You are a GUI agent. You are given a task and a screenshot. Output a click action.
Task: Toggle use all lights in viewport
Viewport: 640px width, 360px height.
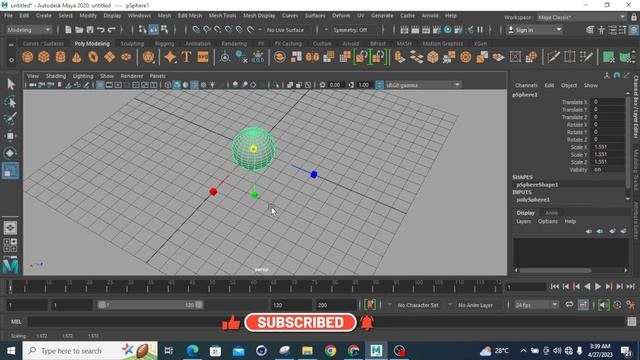click(212, 85)
